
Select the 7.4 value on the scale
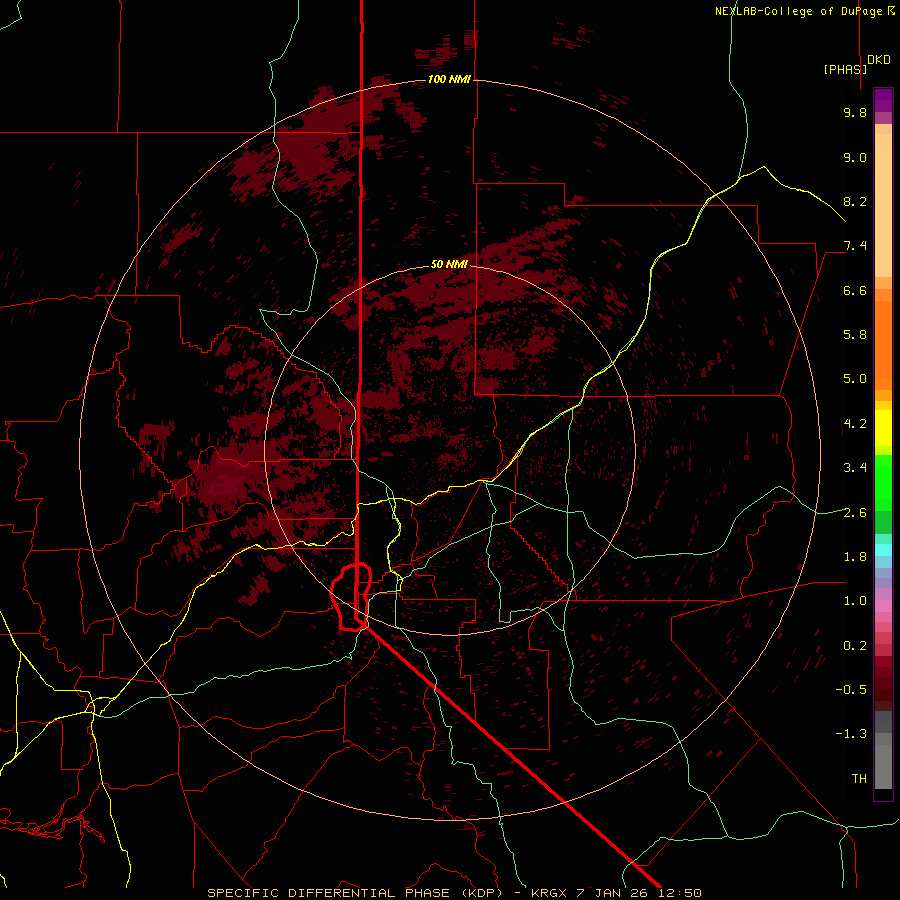tap(855, 246)
